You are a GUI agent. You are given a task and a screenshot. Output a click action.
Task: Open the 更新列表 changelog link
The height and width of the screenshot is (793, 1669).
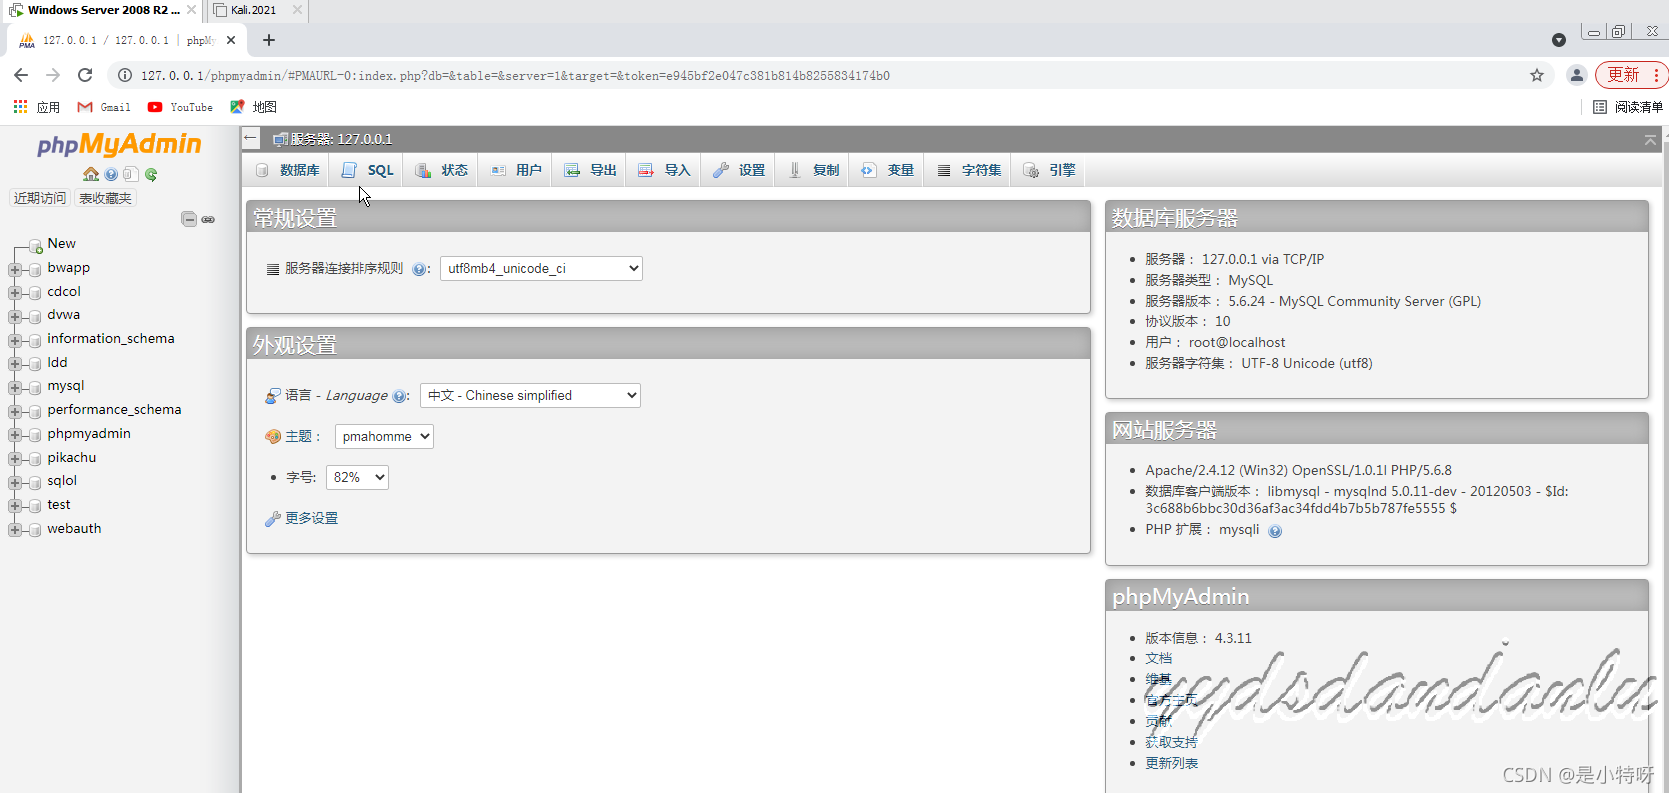coord(1171,763)
